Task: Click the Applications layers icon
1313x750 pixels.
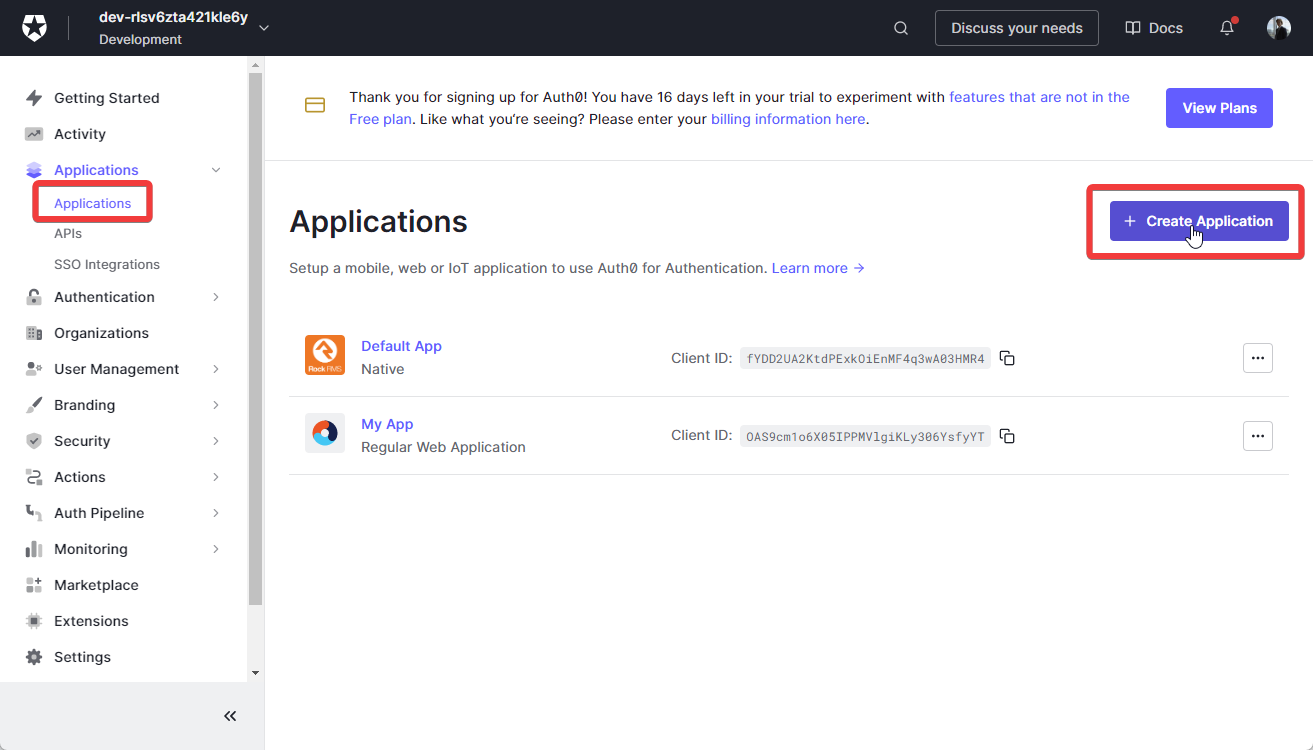Action: point(34,170)
